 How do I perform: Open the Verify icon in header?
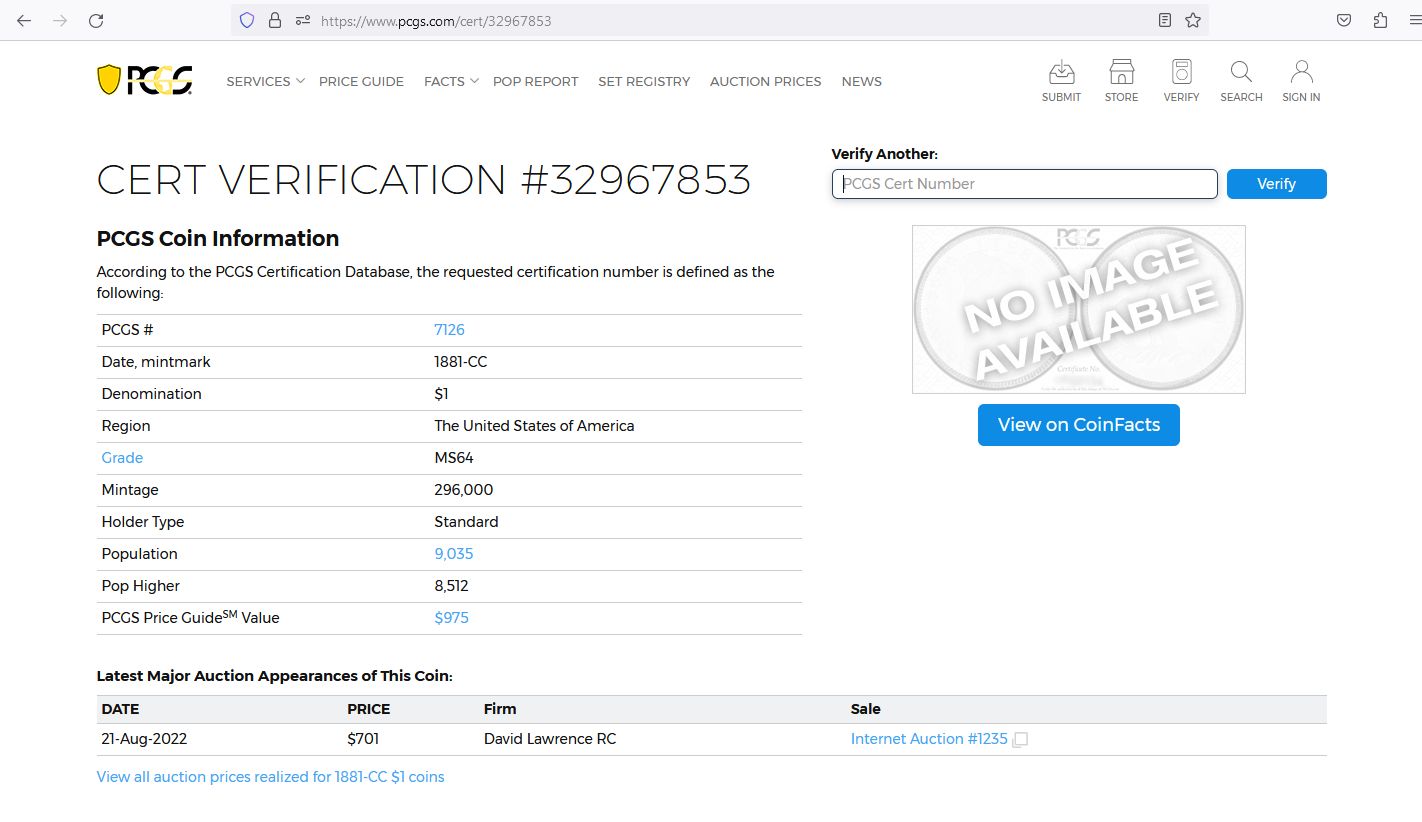pos(1181,81)
